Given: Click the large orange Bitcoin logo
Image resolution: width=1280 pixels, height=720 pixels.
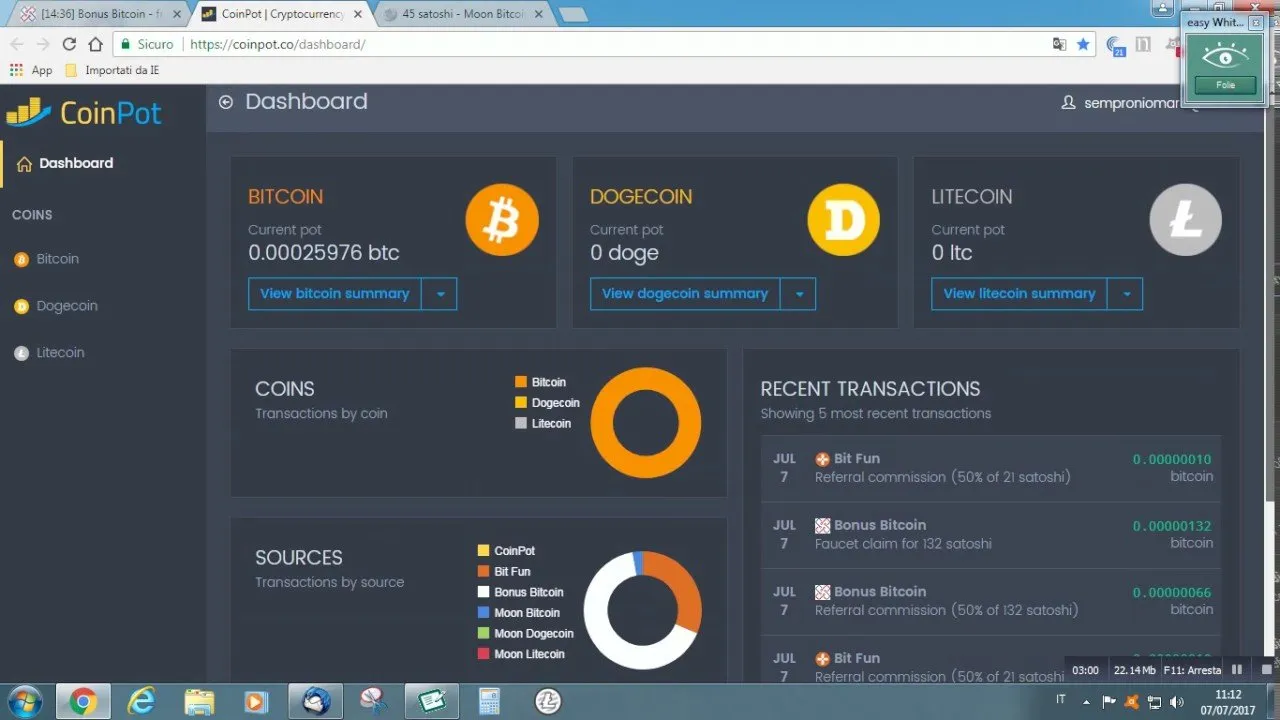Looking at the screenshot, I should (x=502, y=222).
